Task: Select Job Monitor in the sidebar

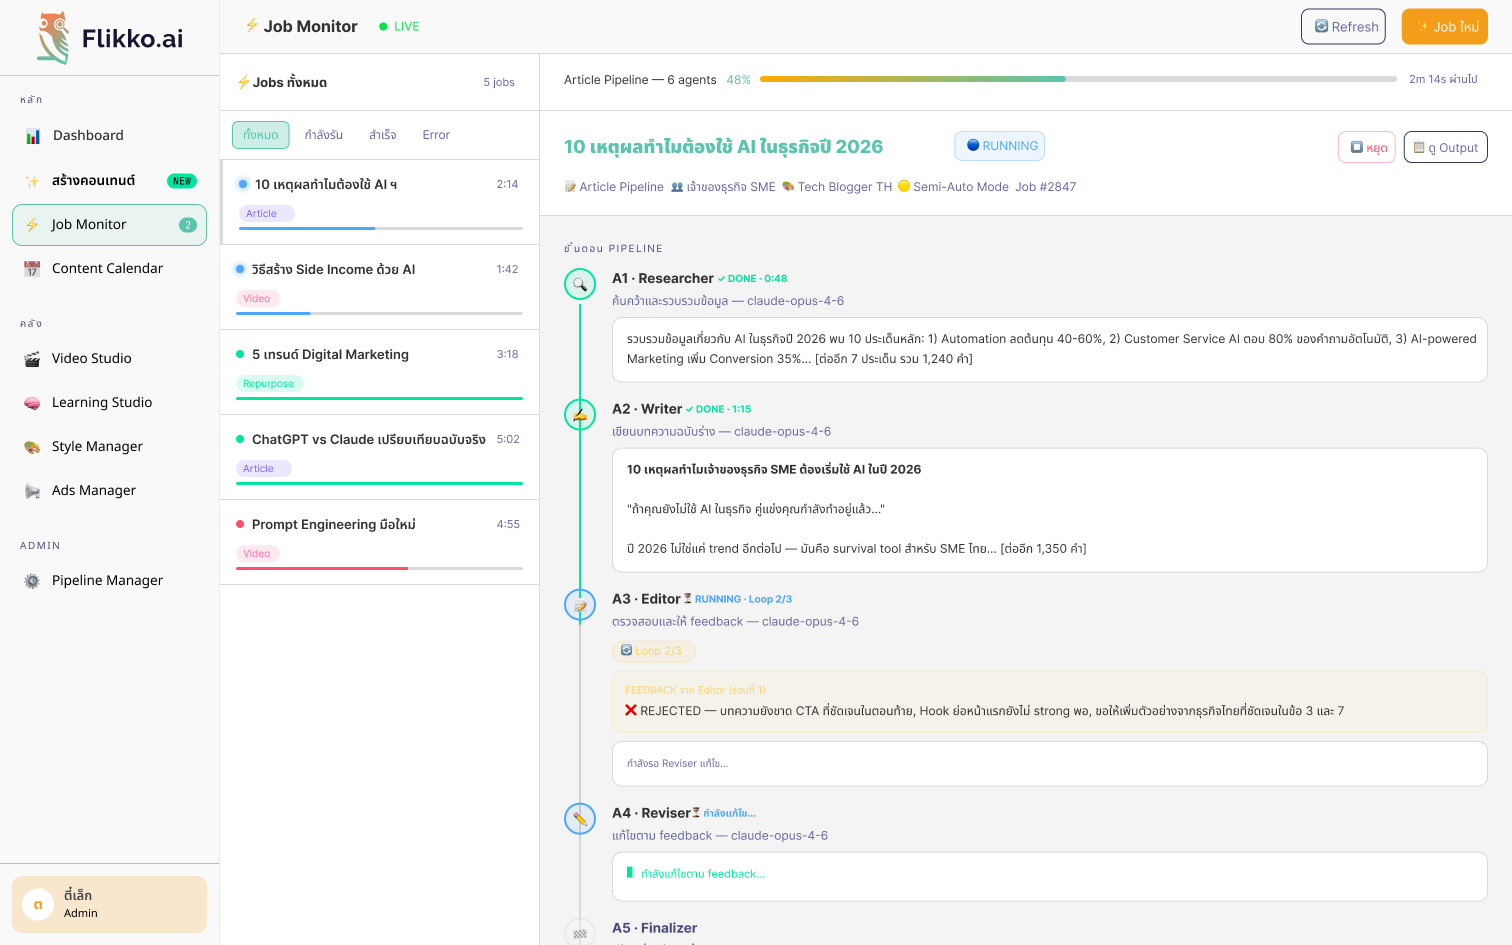Action: [109, 225]
